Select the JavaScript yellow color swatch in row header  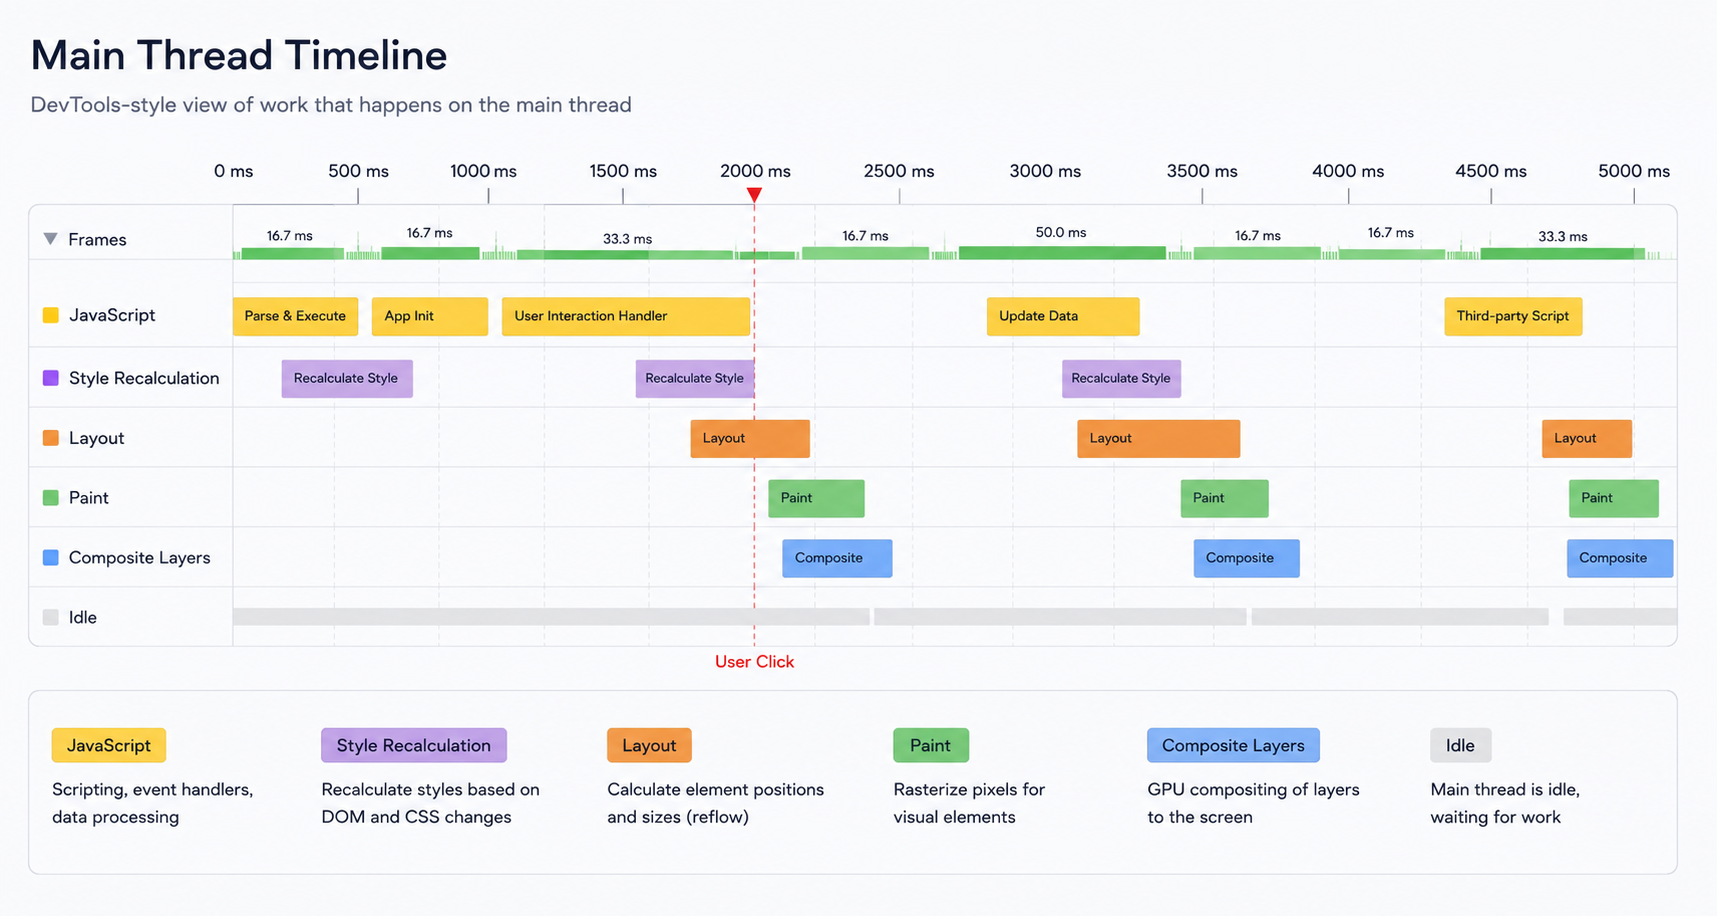[51, 315]
